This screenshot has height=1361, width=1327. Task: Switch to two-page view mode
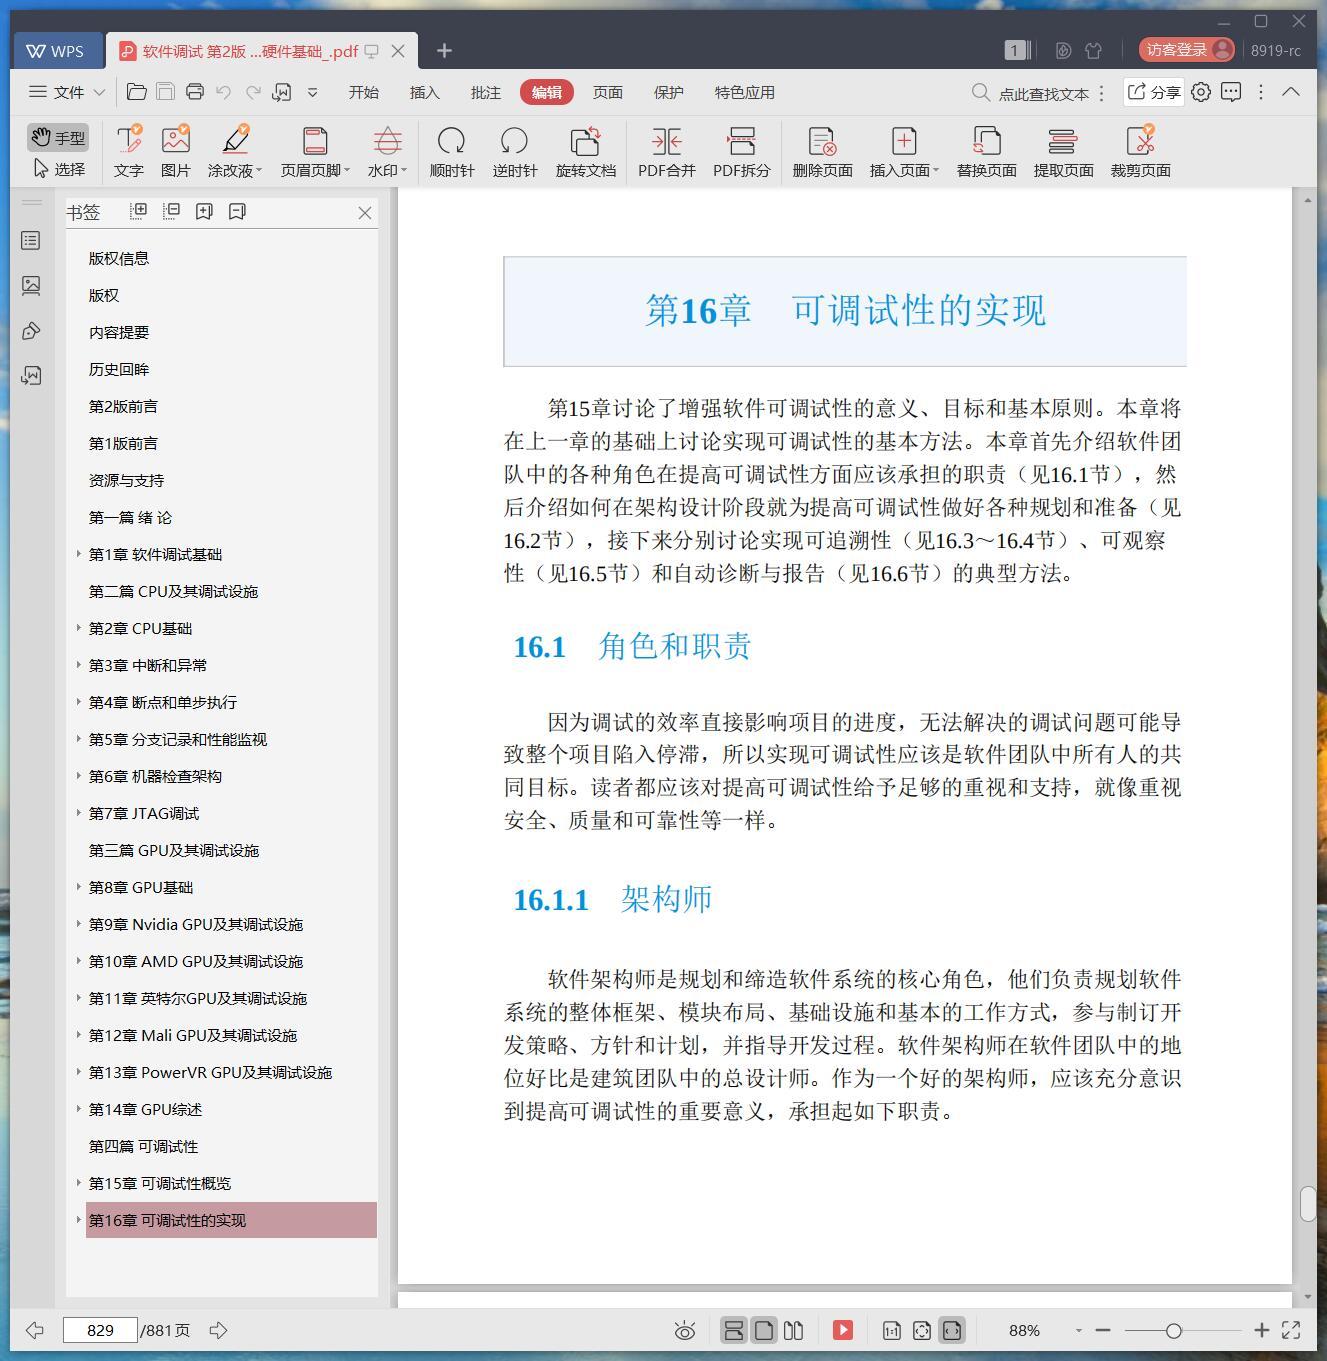[x=793, y=1330]
